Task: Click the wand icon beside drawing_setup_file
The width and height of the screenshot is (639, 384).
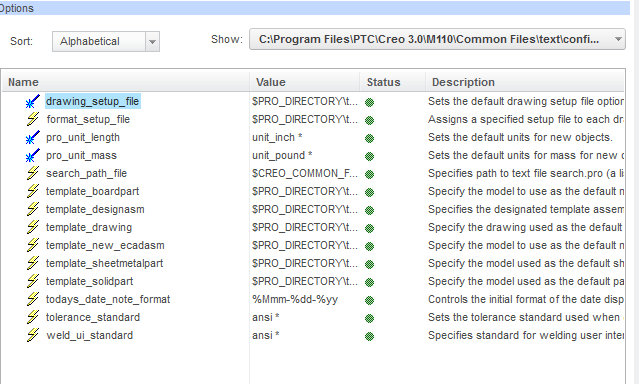Action: coord(33,102)
